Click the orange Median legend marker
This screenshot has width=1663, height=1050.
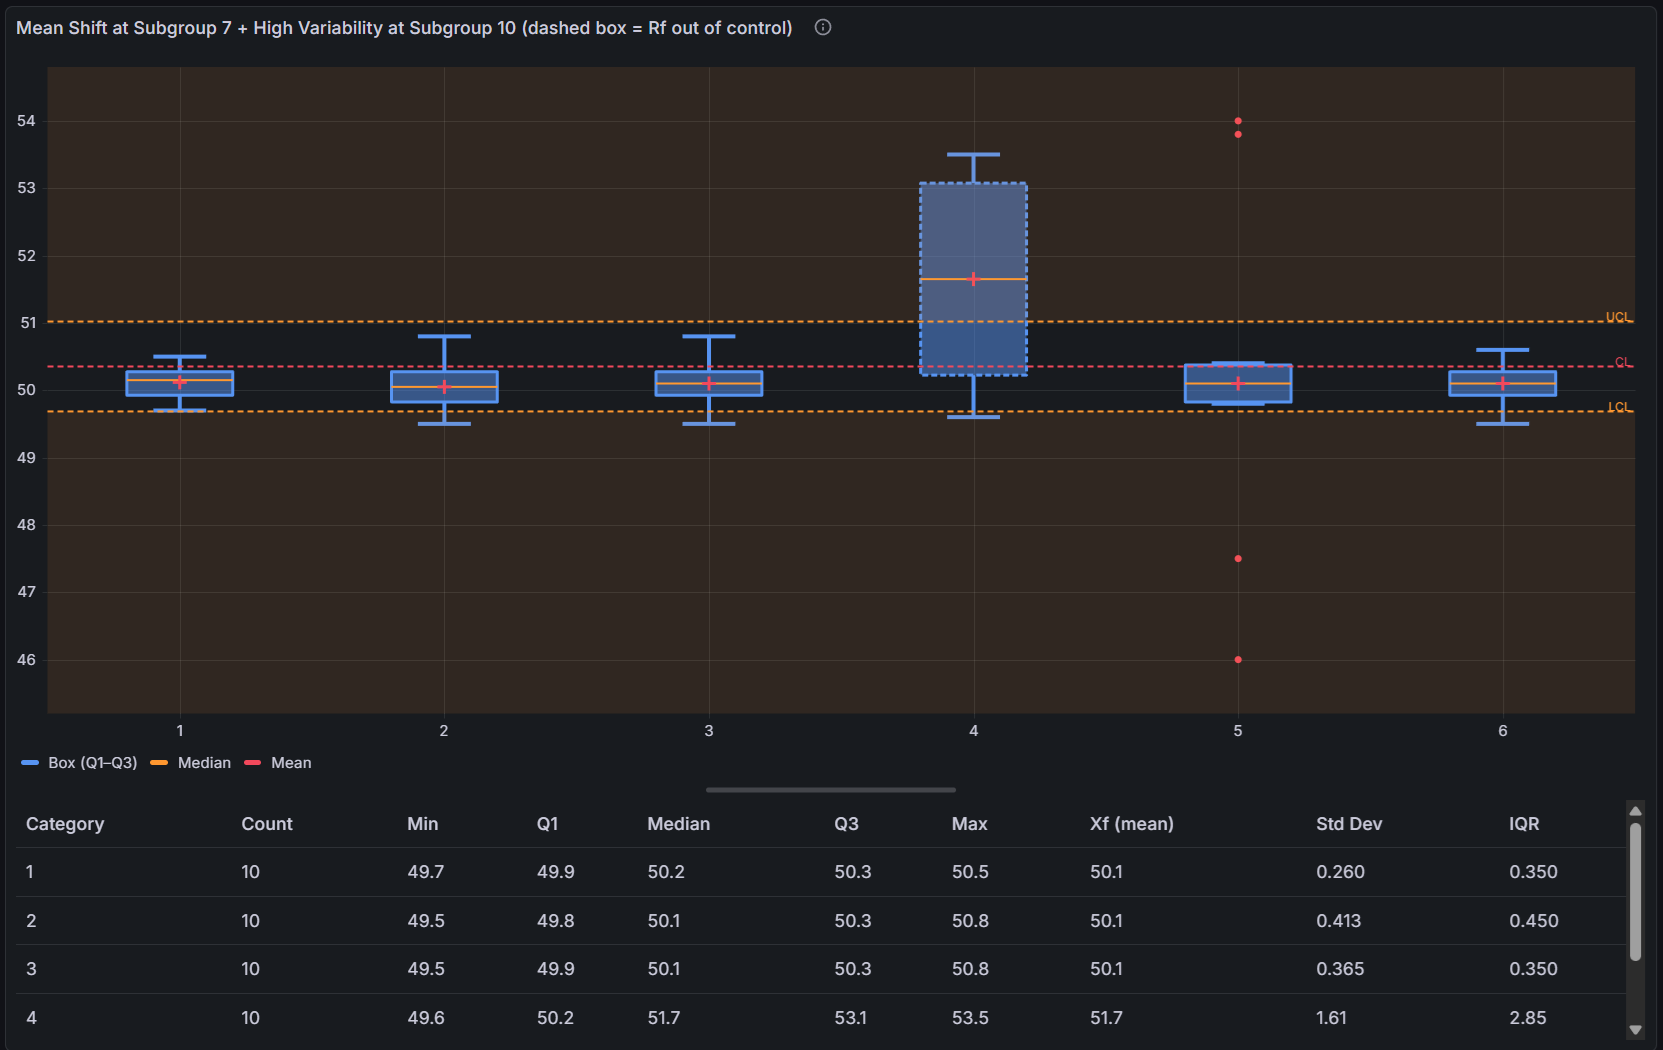click(160, 763)
